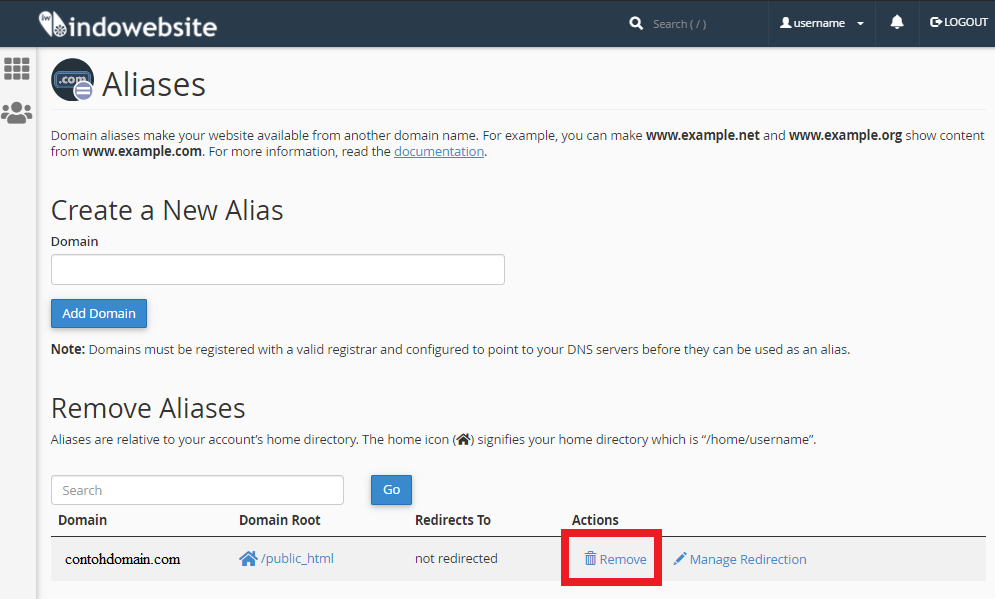Open the /public_html domain root link
This screenshot has width=995, height=599.
(296, 559)
